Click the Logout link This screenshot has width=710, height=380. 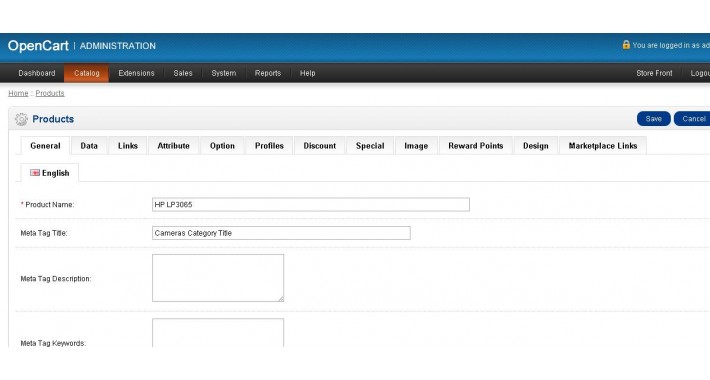click(x=700, y=73)
